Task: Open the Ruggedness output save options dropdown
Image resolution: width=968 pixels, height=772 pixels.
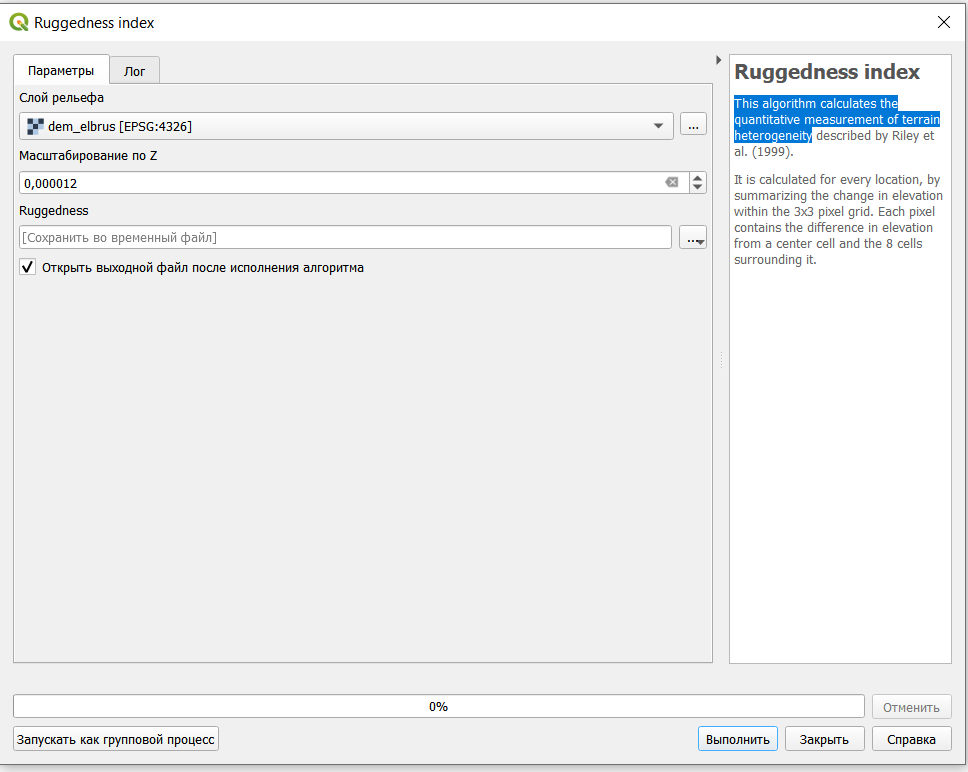Action: coord(693,238)
